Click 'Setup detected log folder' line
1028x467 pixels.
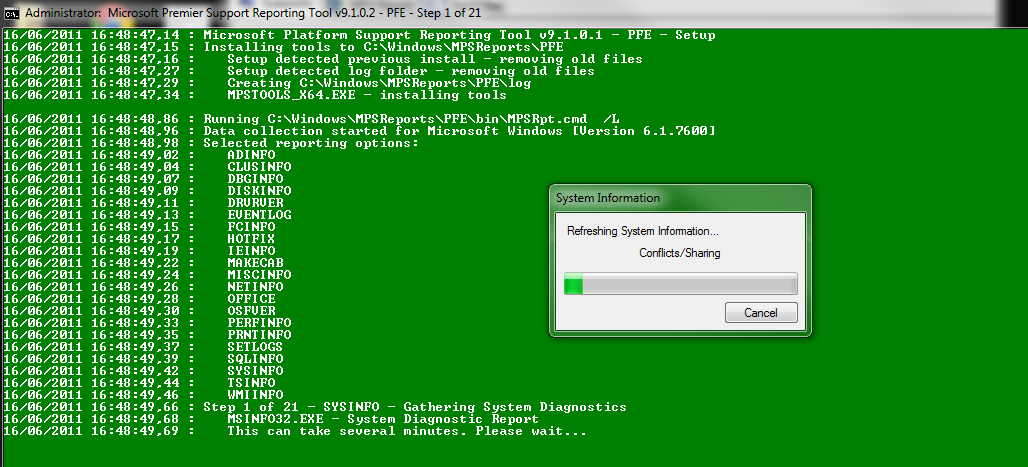click(299, 71)
